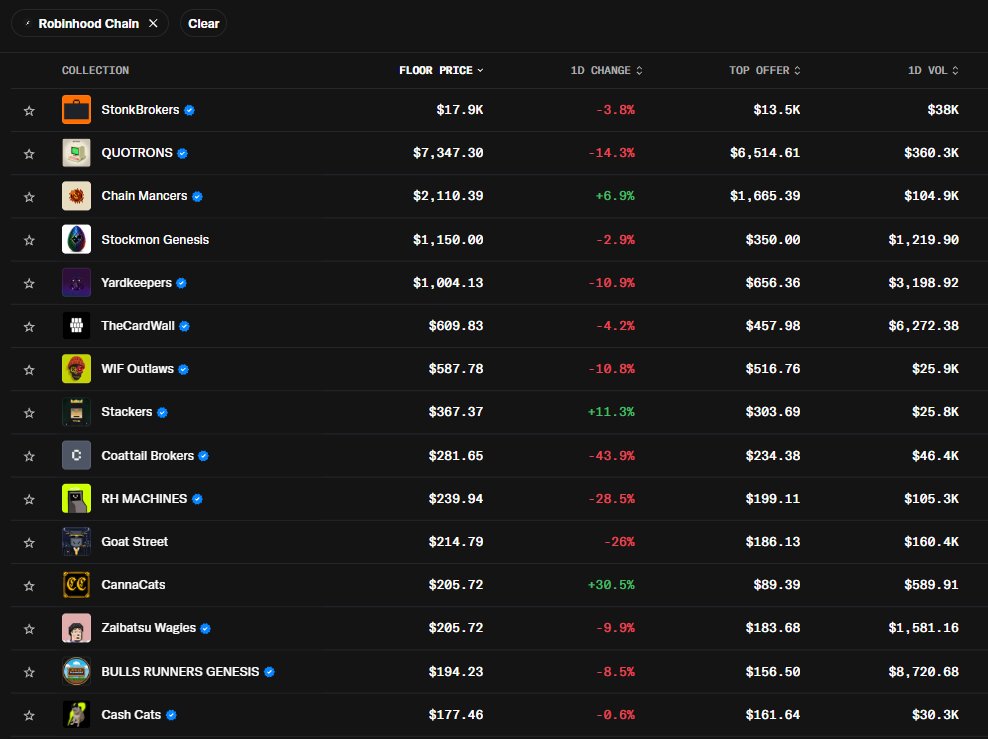Select Cash Cats floor price $177.46
Image resolution: width=988 pixels, height=739 pixels.
click(x=456, y=714)
